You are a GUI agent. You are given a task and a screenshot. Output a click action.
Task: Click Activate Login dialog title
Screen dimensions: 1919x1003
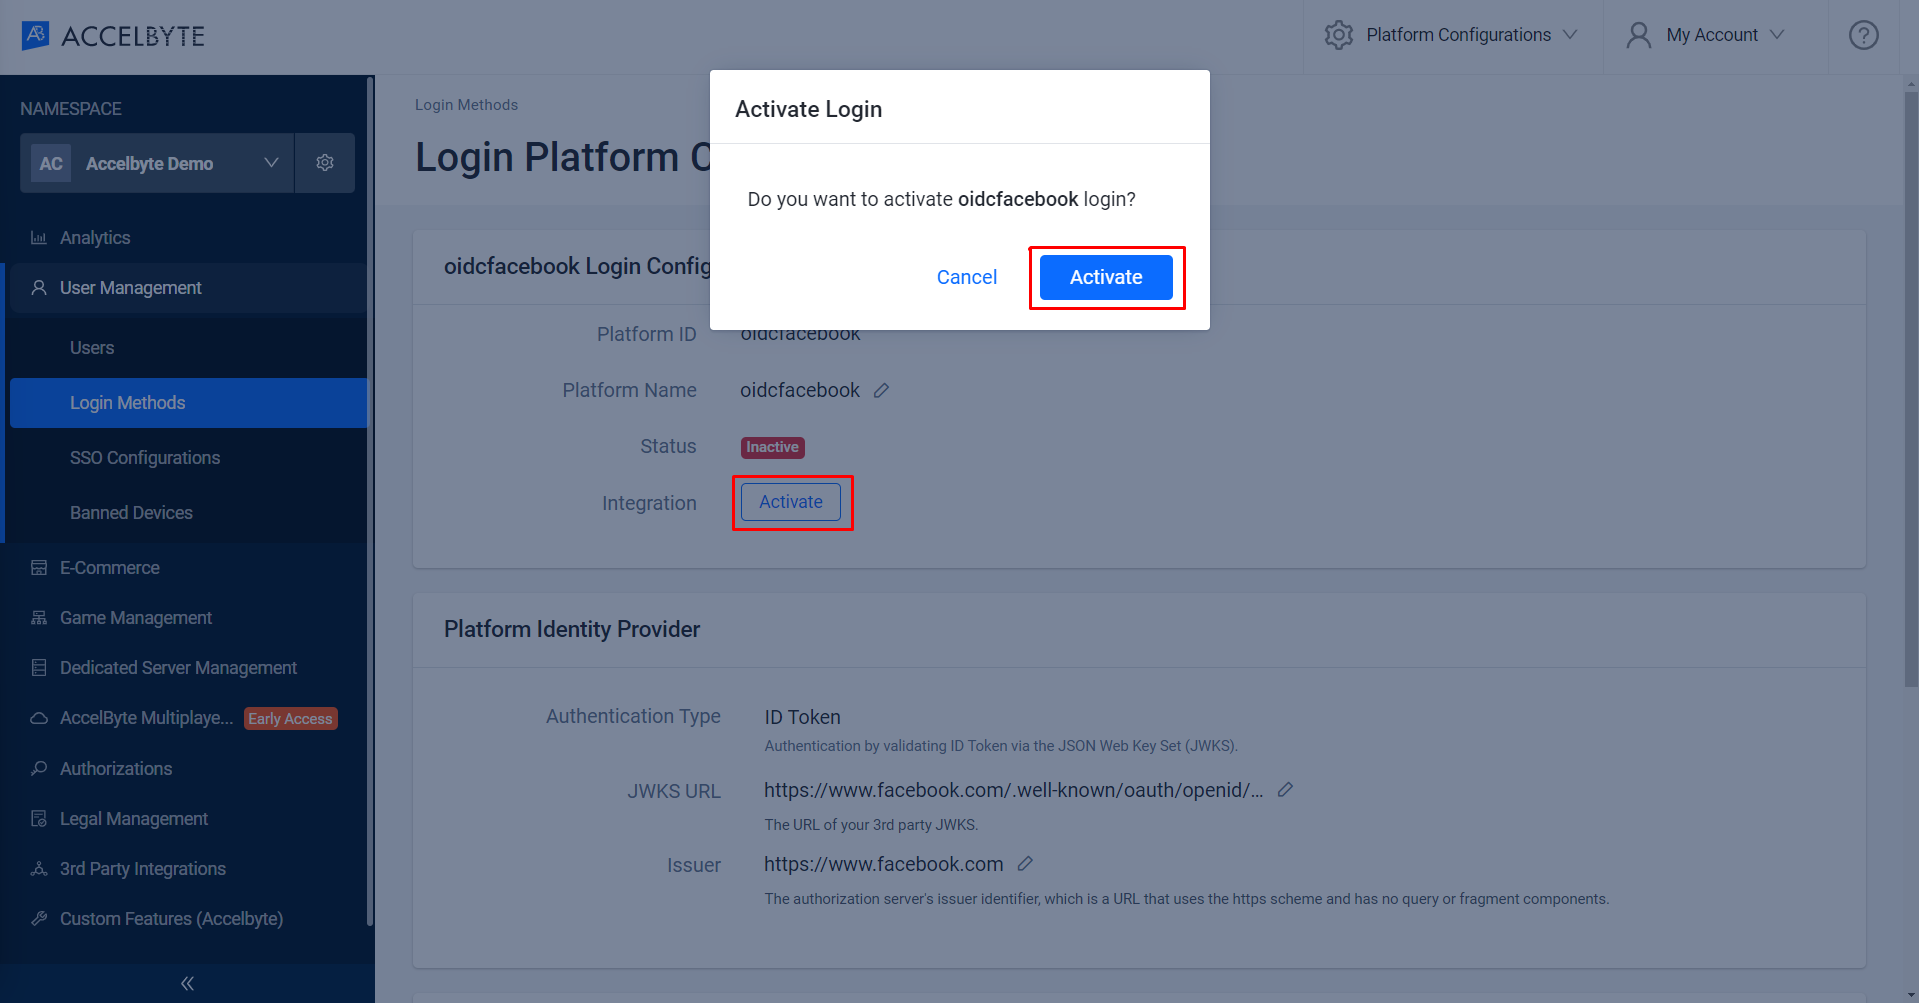[x=809, y=109]
